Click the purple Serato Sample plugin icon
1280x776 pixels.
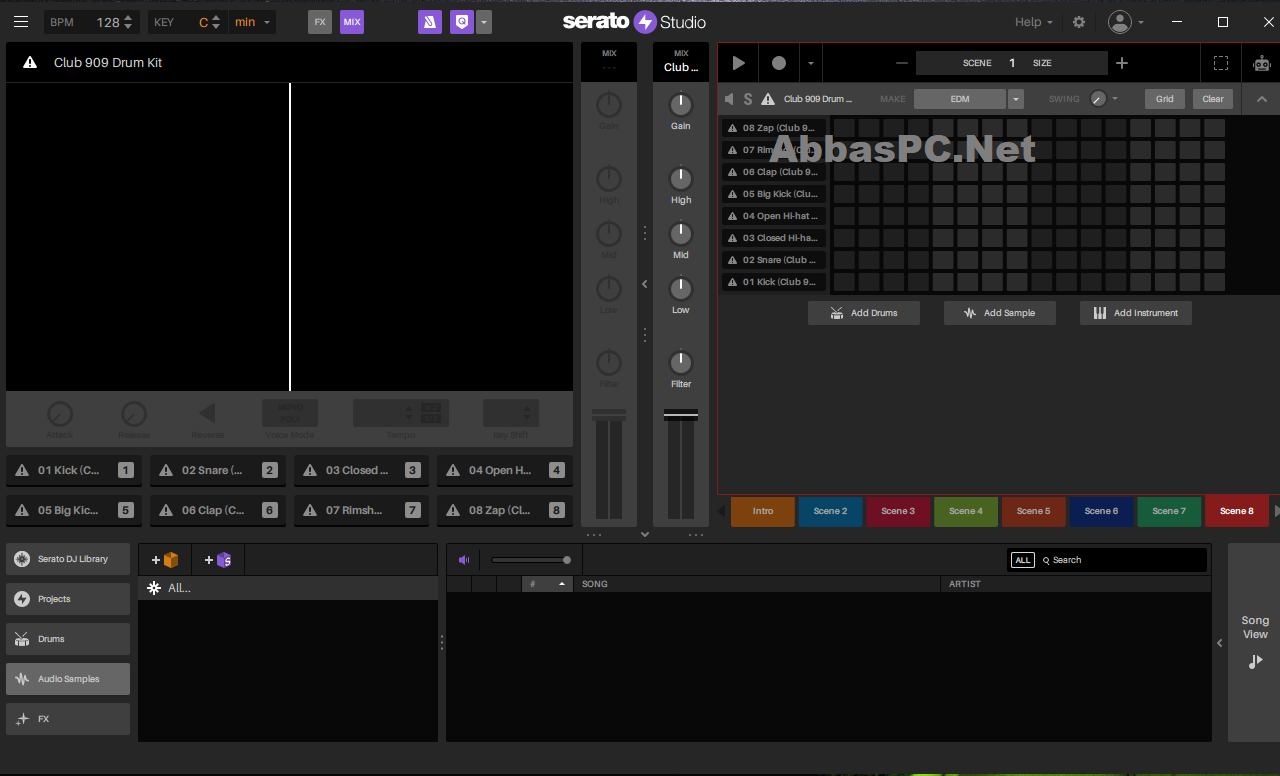(x=429, y=22)
